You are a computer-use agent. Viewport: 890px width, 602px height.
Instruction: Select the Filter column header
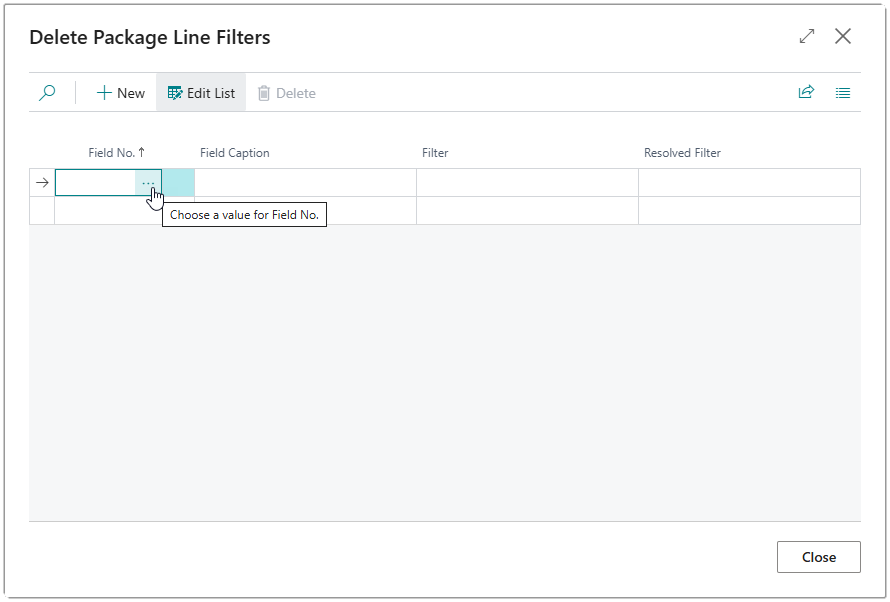[x=435, y=153]
